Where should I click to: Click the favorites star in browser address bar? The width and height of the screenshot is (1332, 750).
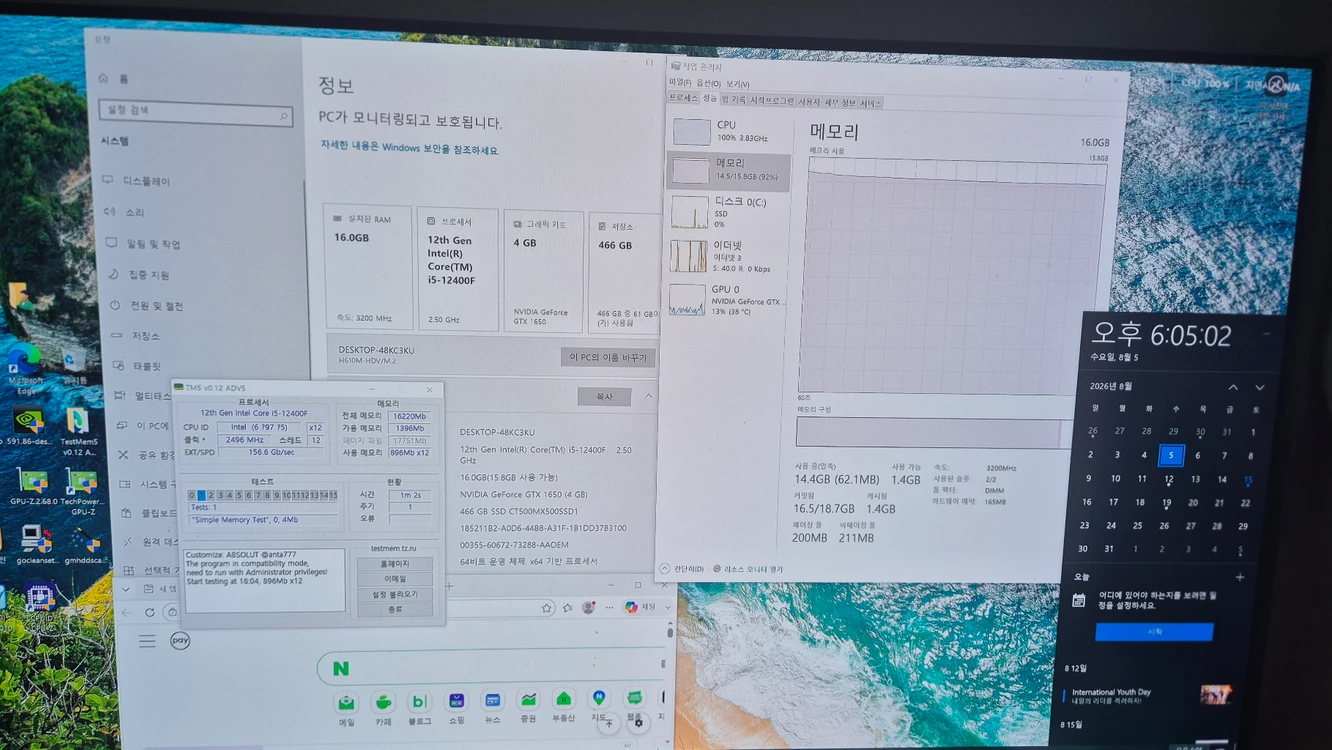[x=547, y=608]
